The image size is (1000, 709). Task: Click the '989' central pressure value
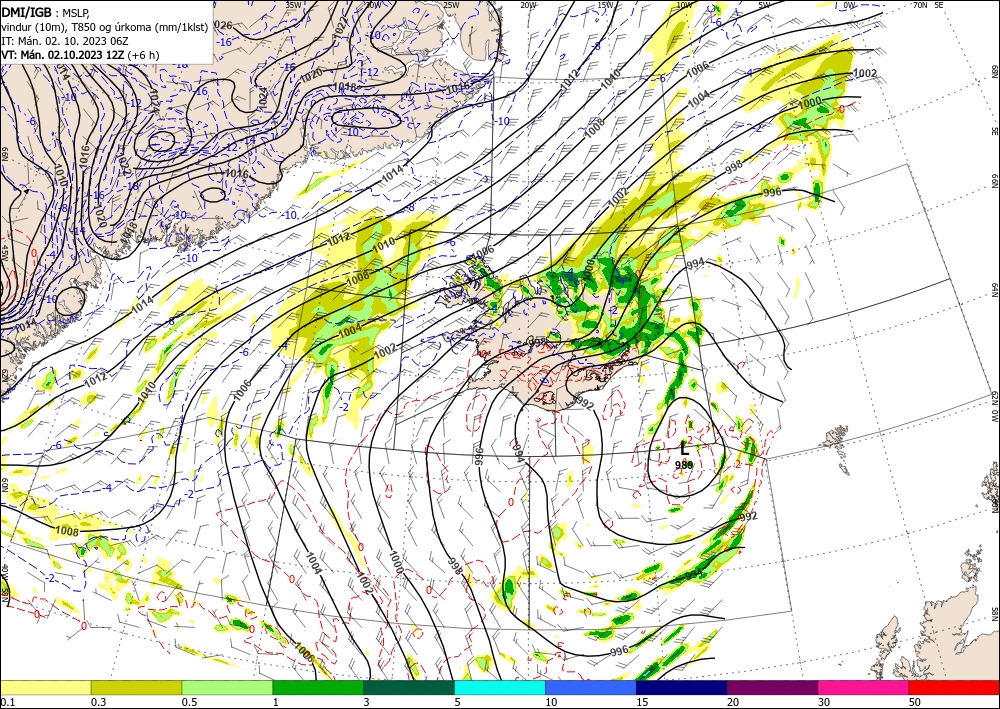point(684,465)
